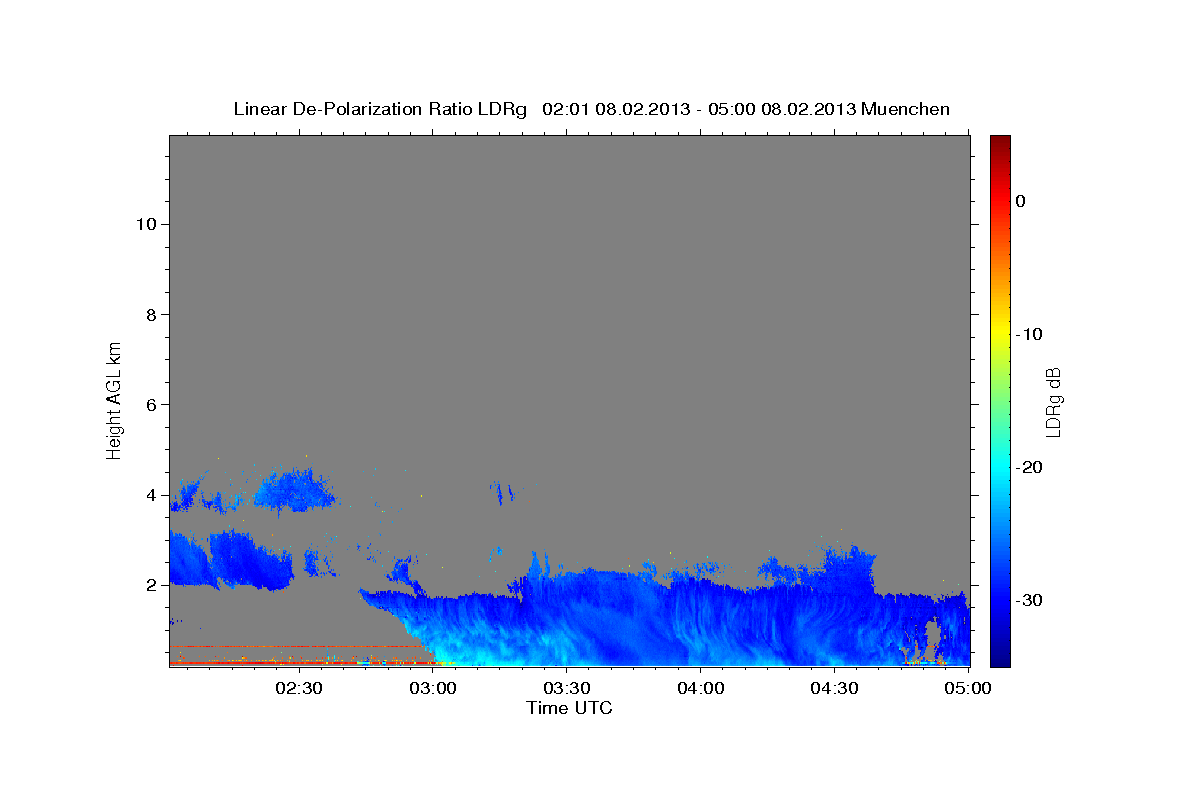Click the 05:00 time tick label
1200x800 pixels.
pyautogui.click(x=967, y=688)
